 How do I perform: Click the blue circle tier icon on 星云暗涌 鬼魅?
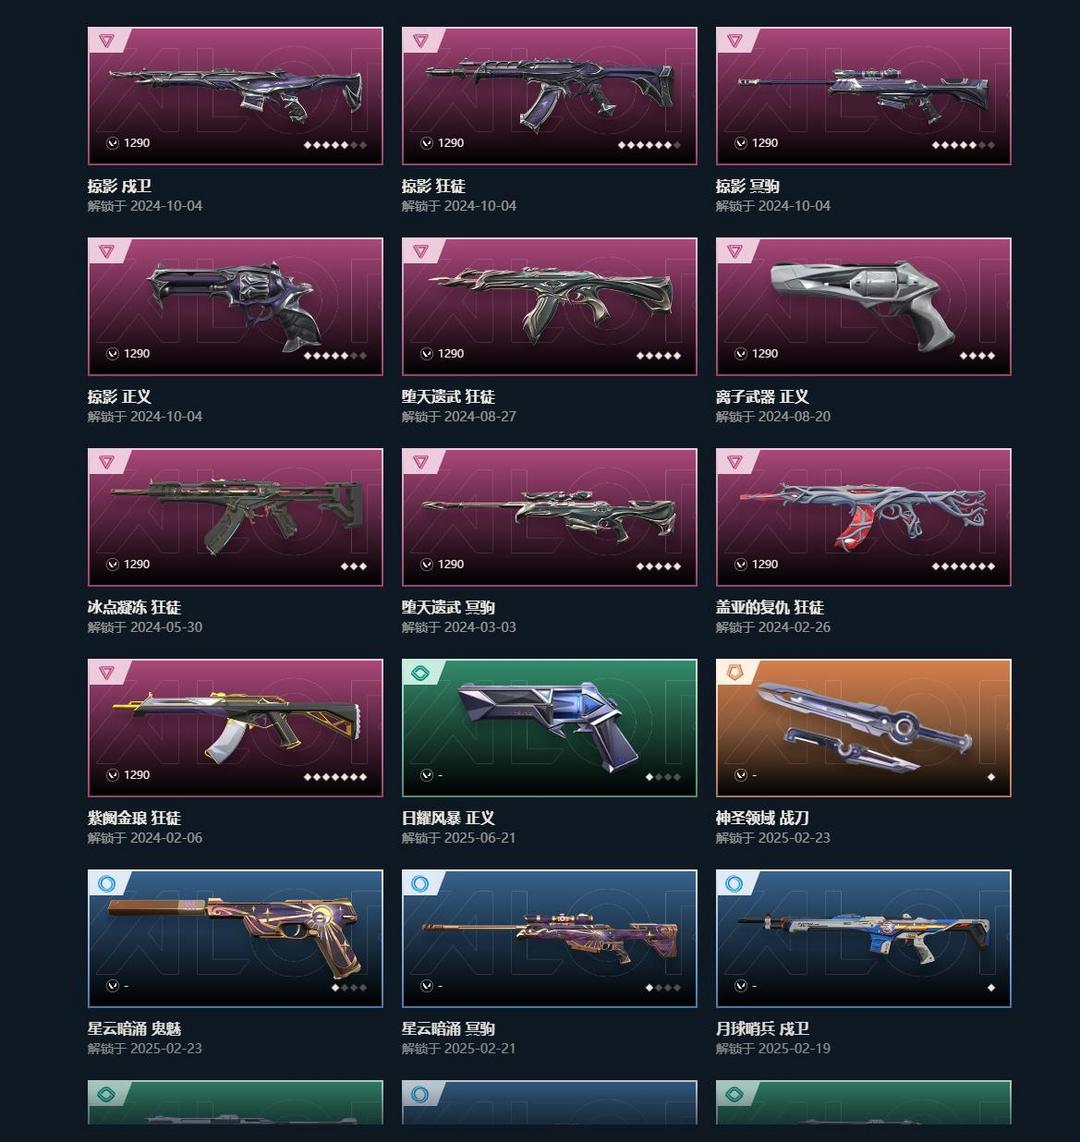point(106,883)
